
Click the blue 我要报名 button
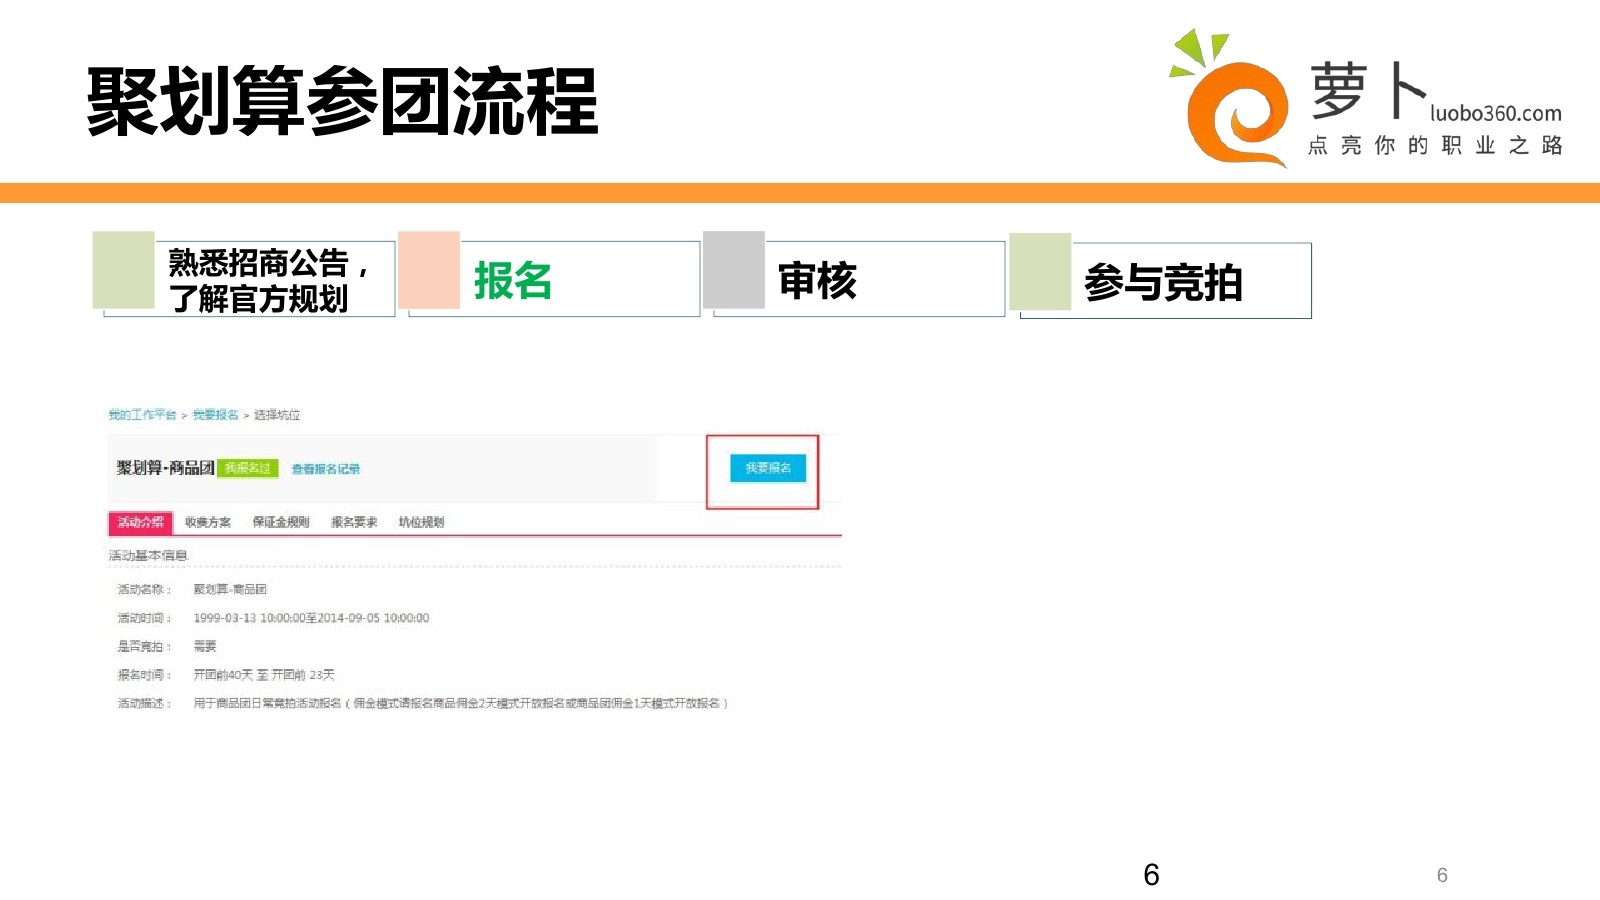768,468
